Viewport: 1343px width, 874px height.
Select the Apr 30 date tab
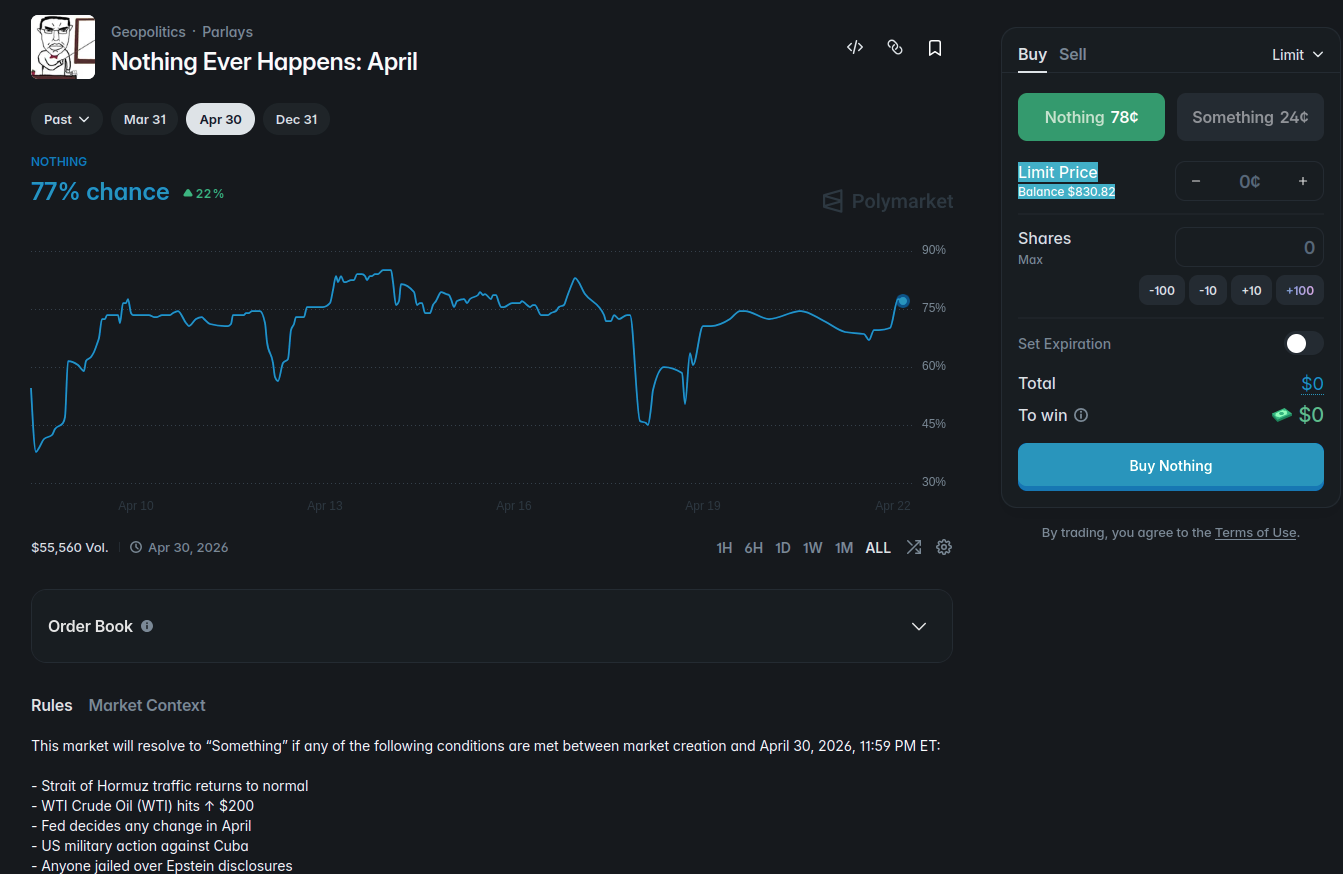click(220, 119)
